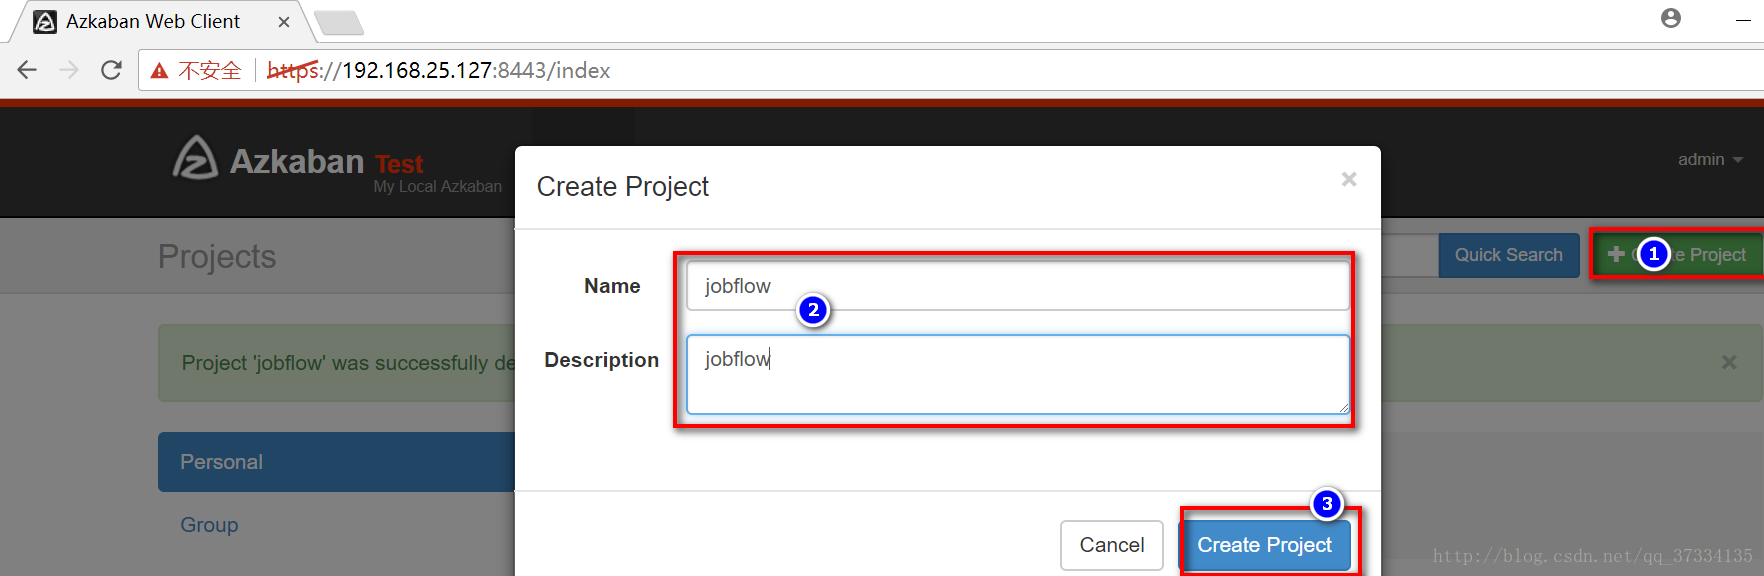Switch to the Group projects tab
1764x576 pixels.
coord(209,525)
